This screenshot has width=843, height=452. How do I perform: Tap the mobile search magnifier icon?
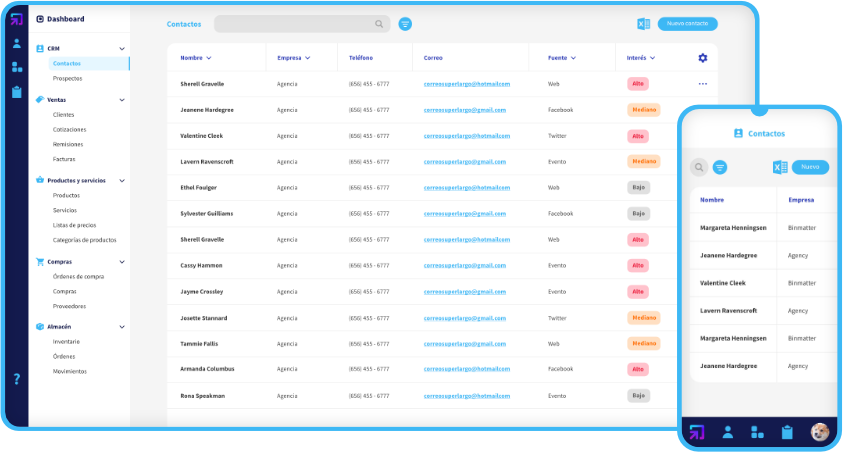point(699,167)
